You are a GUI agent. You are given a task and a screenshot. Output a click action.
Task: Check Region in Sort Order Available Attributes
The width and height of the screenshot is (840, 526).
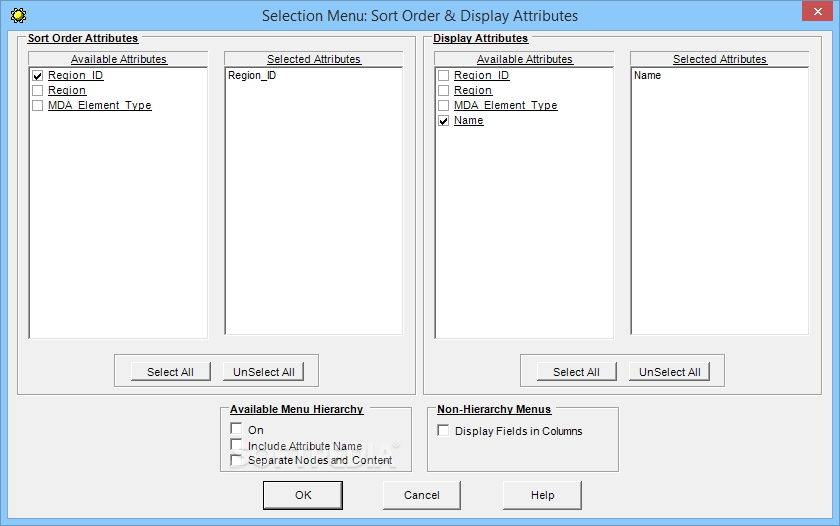[38, 91]
